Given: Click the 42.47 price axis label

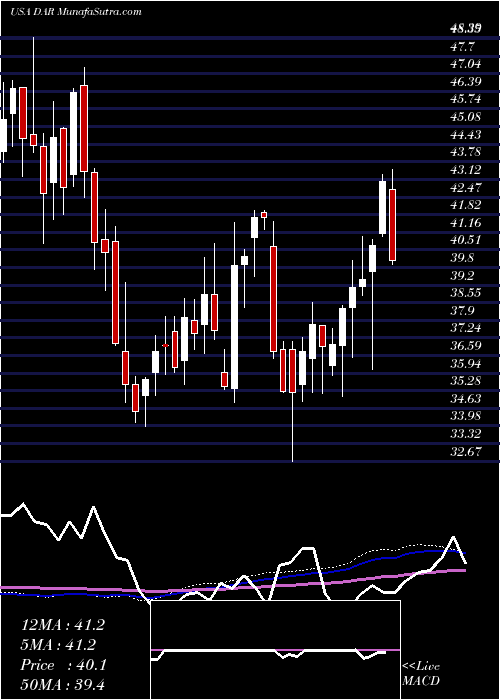Looking at the screenshot, I should point(466,188).
